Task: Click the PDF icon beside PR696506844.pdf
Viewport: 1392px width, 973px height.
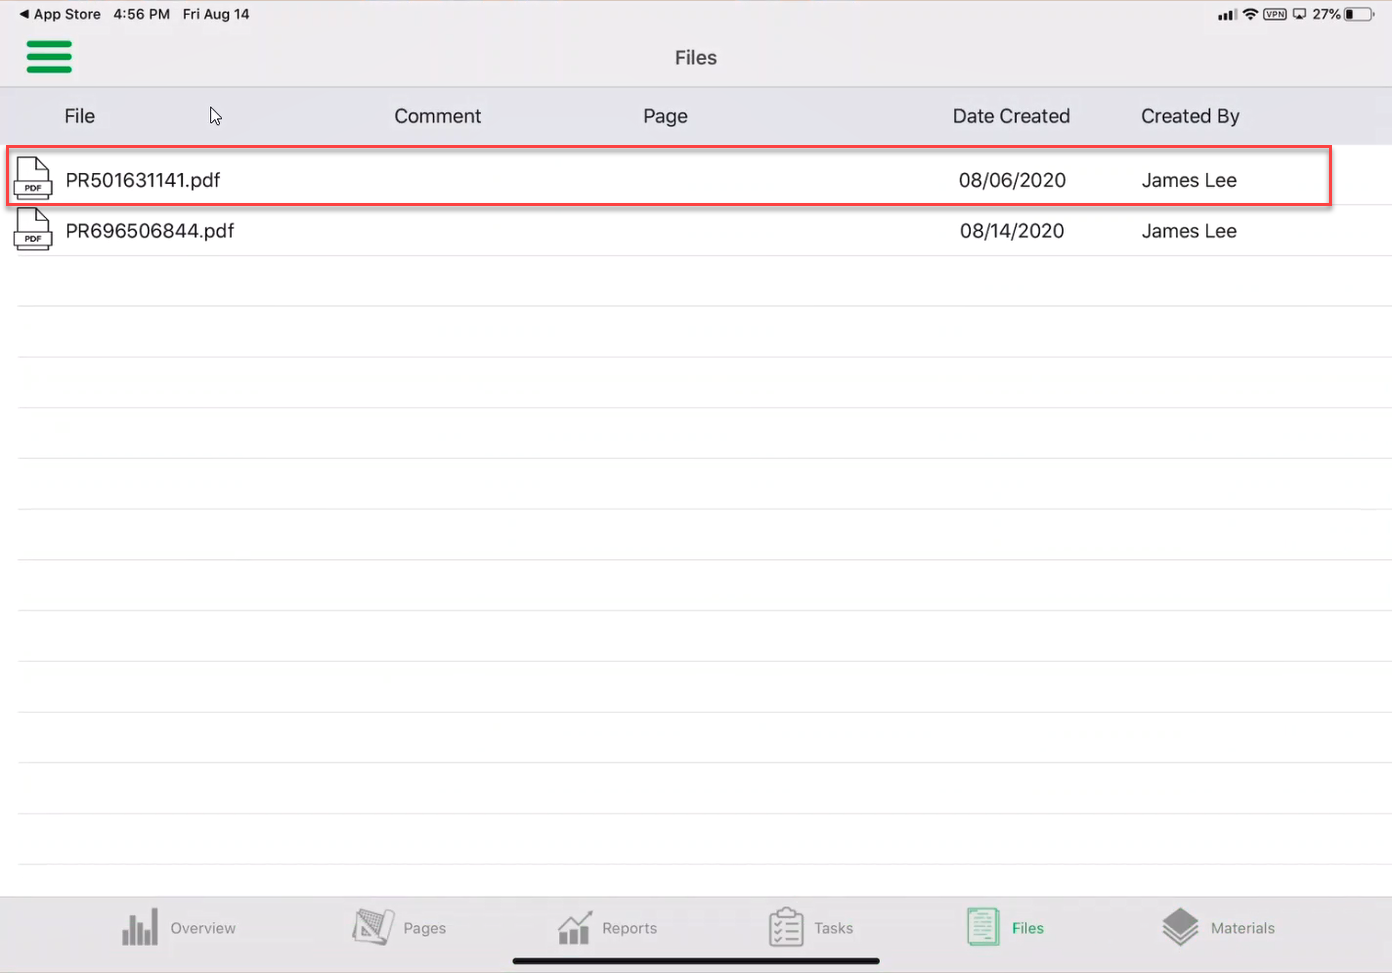Action: (x=33, y=230)
